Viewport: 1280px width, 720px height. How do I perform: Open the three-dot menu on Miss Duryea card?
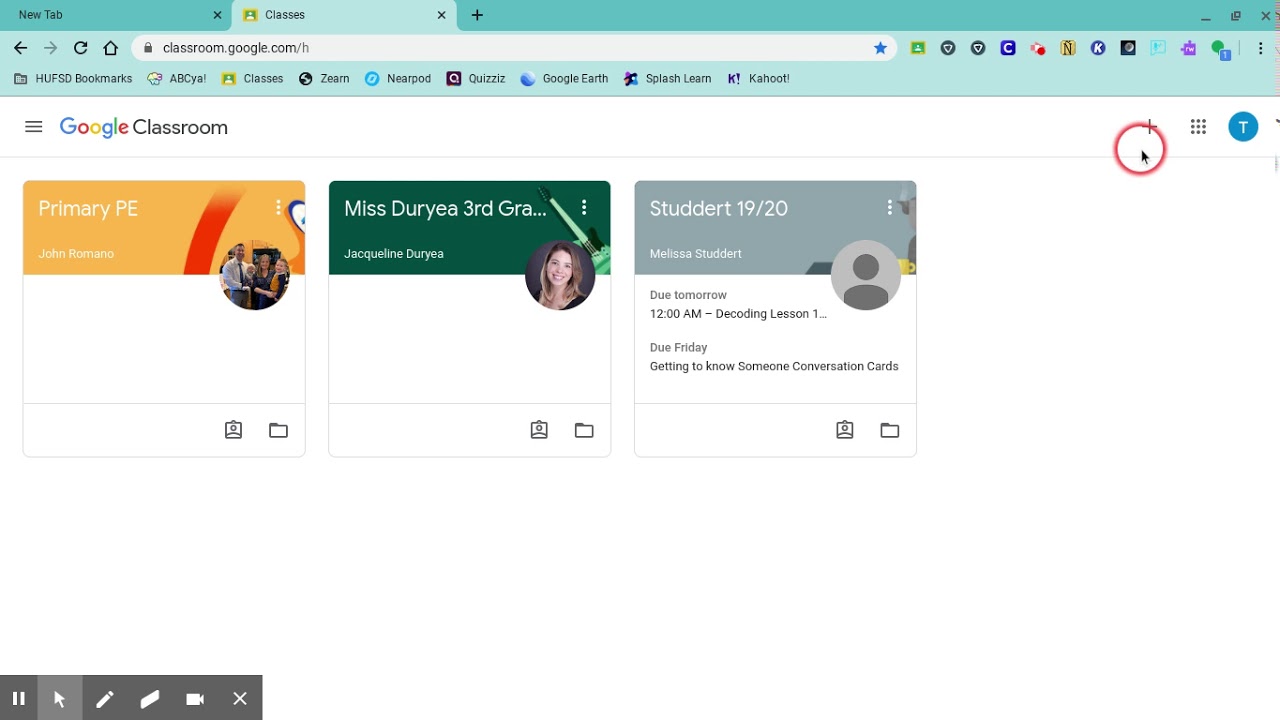click(x=584, y=208)
